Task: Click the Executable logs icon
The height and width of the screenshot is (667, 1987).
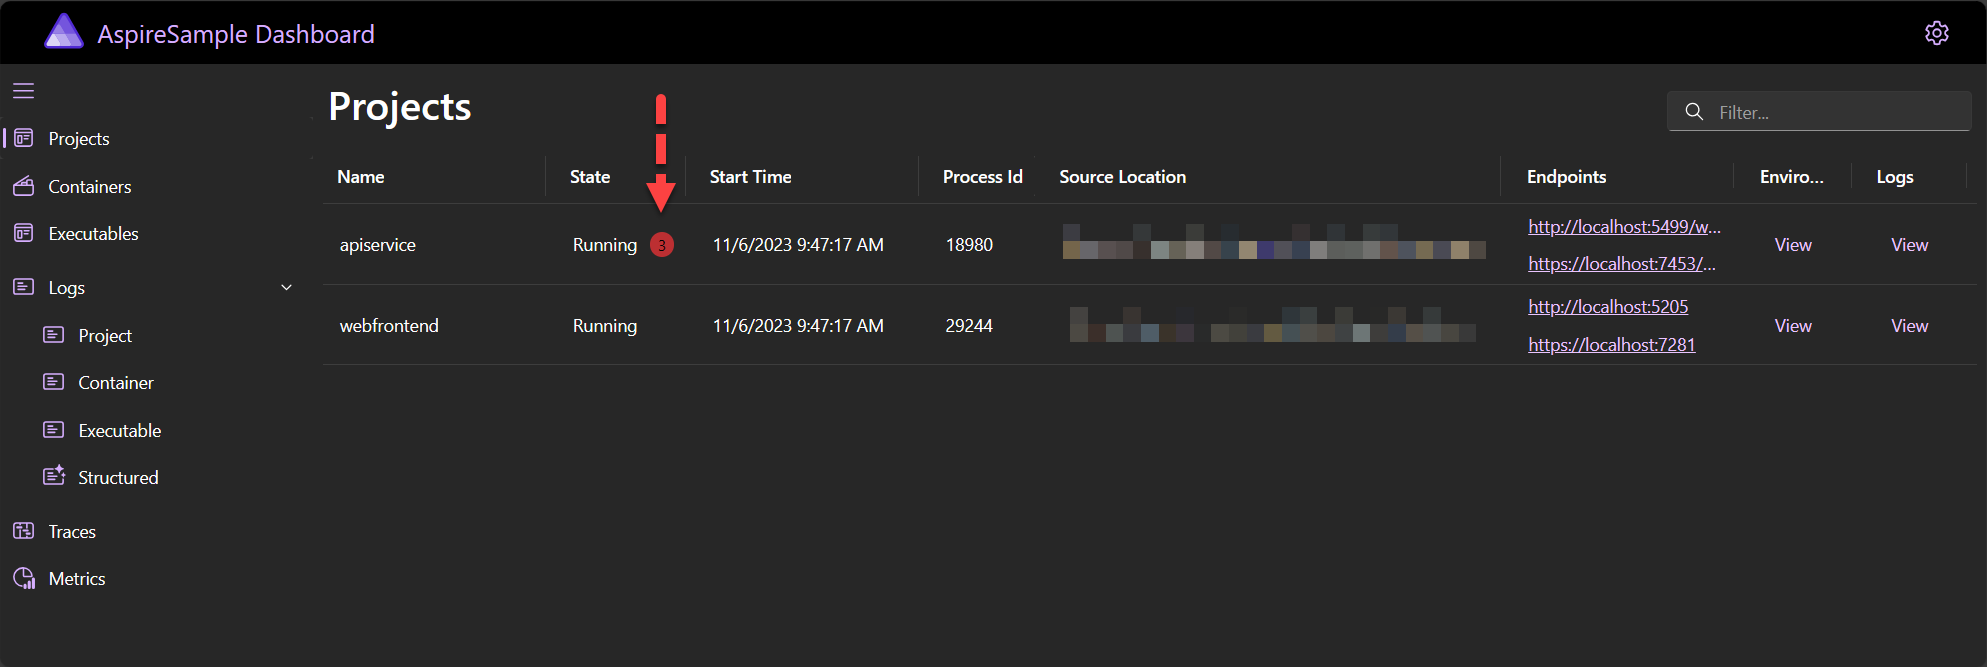Action: tap(54, 430)
